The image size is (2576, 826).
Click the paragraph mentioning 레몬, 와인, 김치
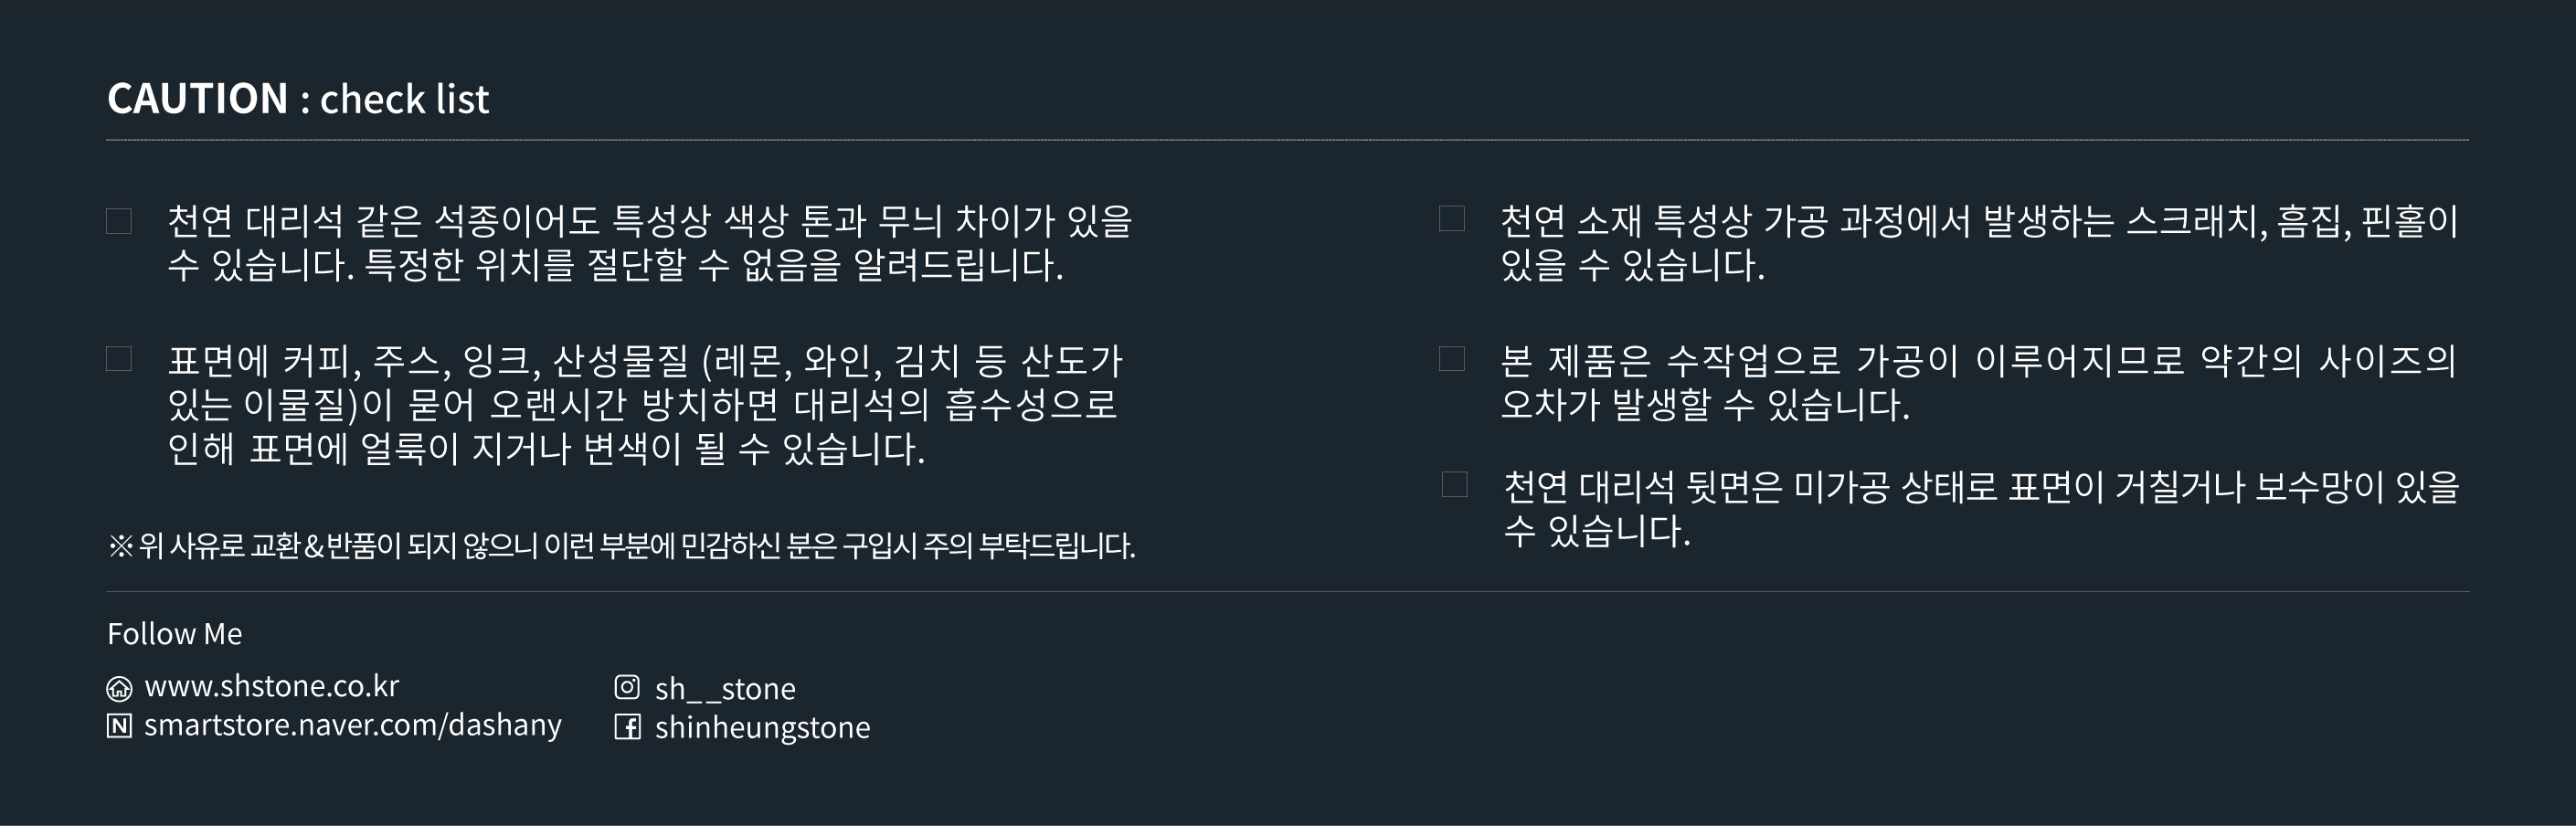645,404
